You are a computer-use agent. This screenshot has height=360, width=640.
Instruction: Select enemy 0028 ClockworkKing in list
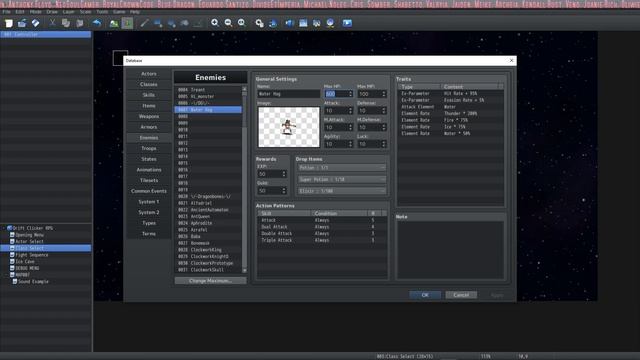pyautogui.click(x=208, y=250)
